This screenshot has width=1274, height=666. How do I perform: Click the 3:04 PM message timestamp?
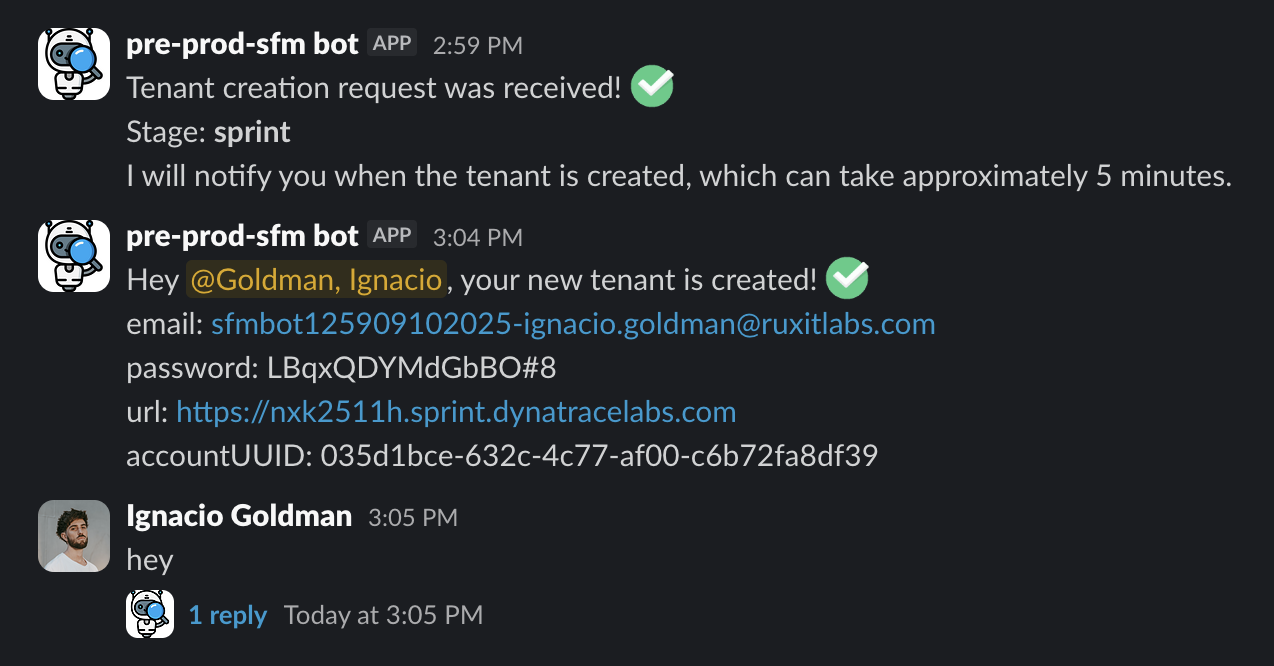tap(477, 237)
